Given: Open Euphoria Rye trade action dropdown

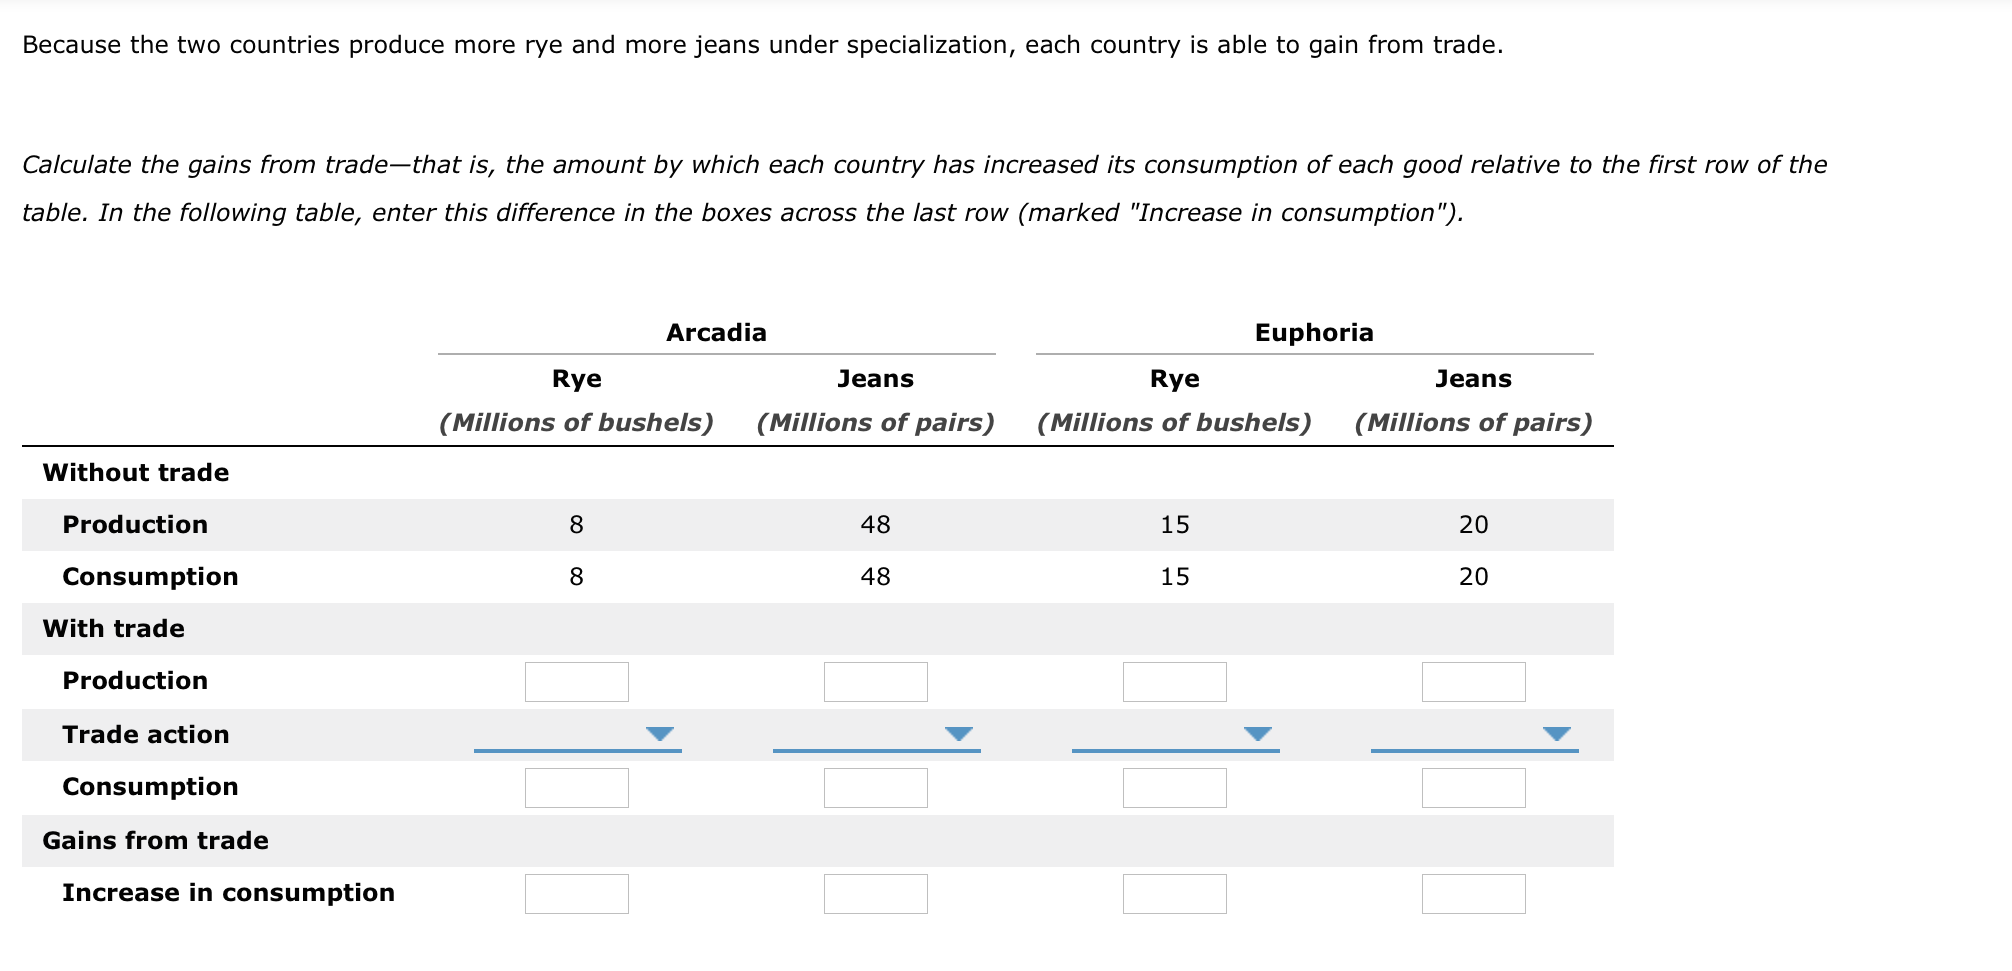Looking at the screenshot, I should click(1175, 735).
